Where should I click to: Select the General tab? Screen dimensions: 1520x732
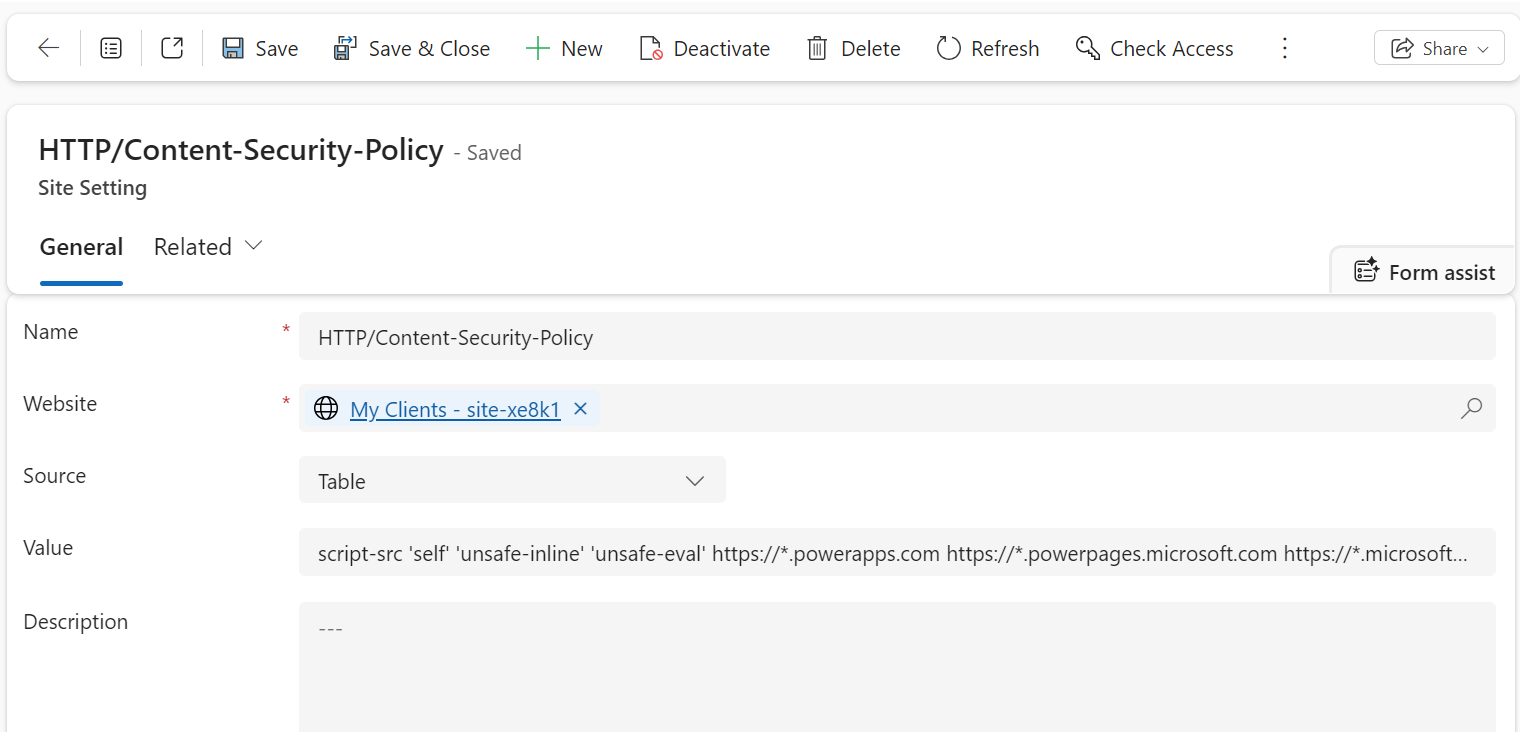tap(81, 247)
